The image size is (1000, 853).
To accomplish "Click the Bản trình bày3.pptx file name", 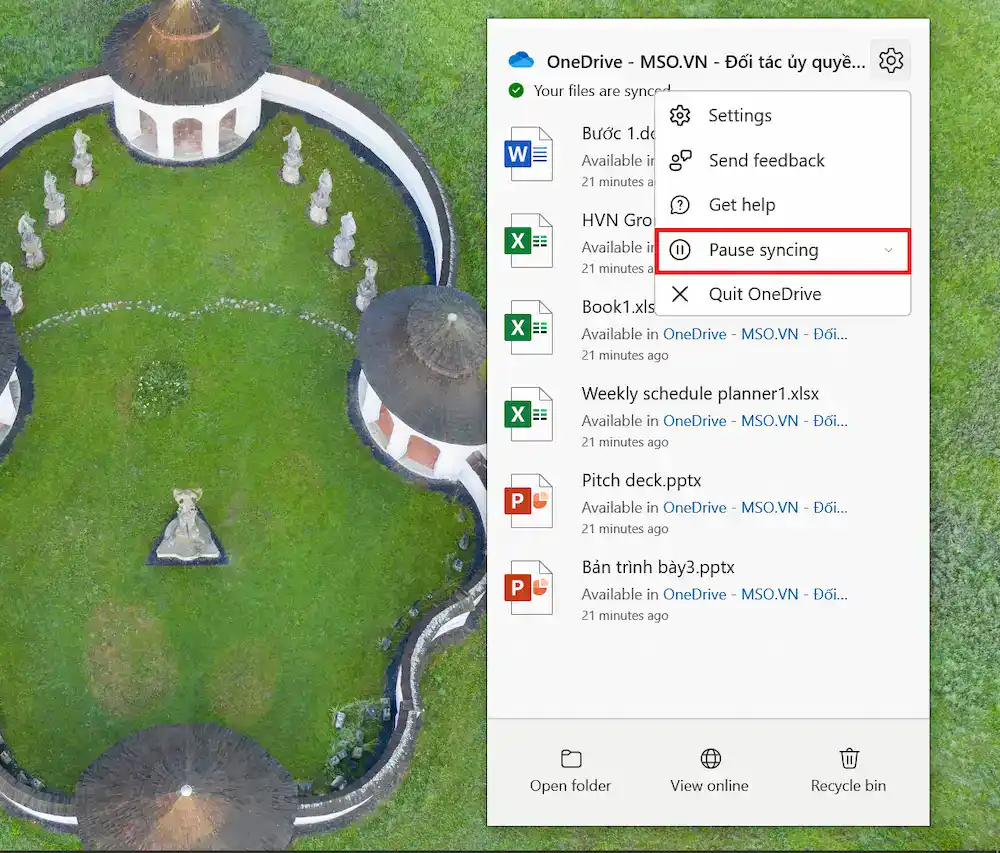I will point(658,567).
